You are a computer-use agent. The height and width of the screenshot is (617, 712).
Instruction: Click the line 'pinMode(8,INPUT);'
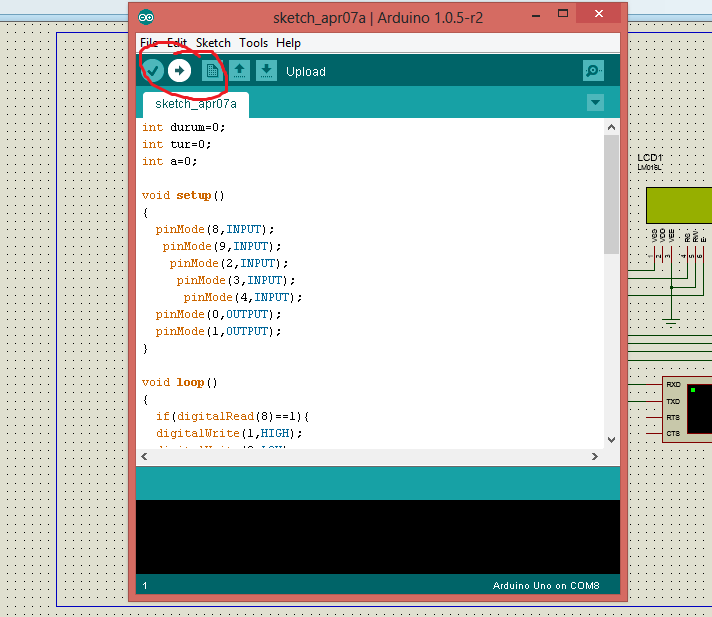(x=215, y=230)
